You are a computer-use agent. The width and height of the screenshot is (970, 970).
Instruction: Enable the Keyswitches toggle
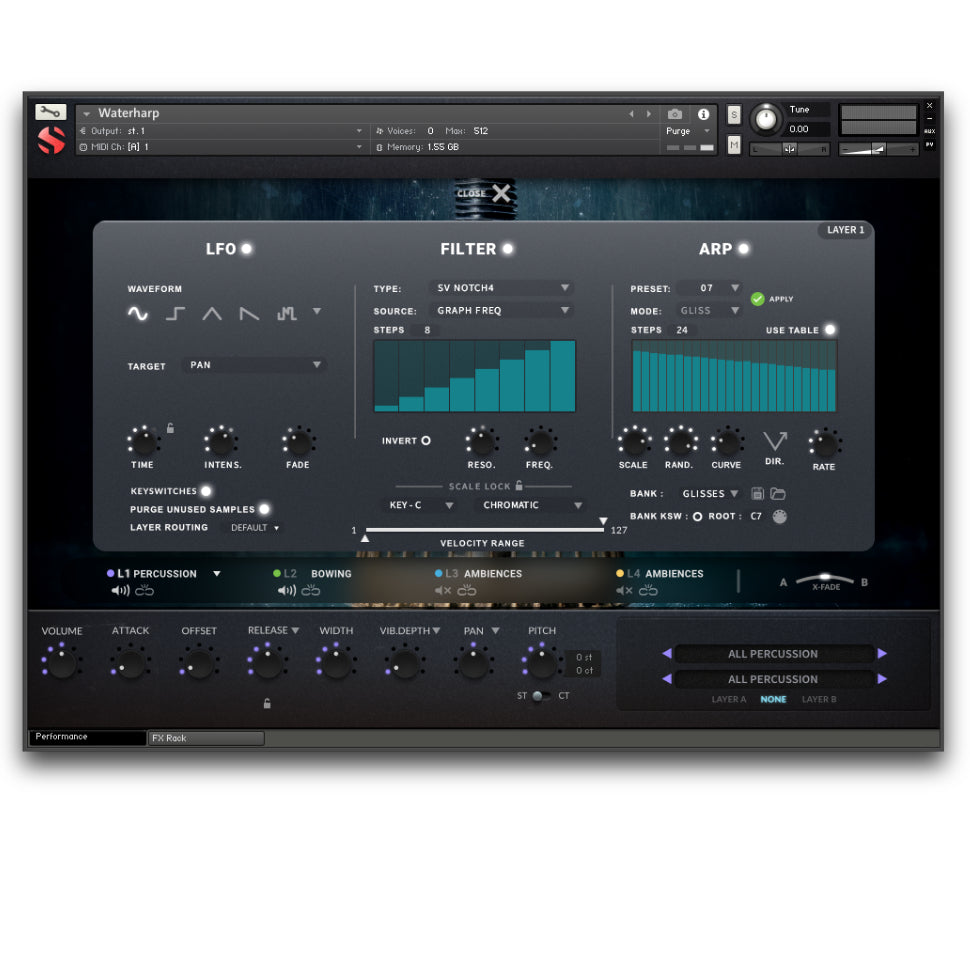(206, 491)
